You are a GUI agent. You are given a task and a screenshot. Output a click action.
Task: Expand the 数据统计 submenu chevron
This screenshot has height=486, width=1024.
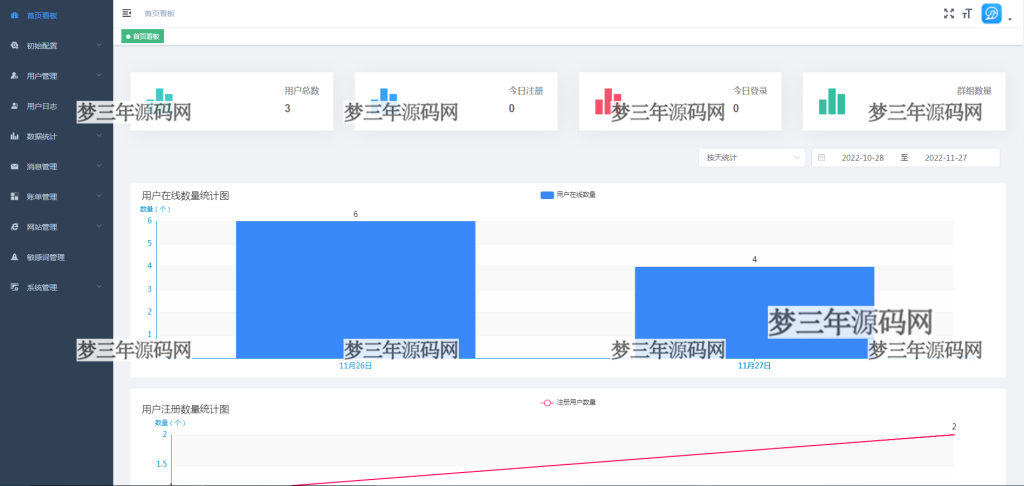coord(99,136)
